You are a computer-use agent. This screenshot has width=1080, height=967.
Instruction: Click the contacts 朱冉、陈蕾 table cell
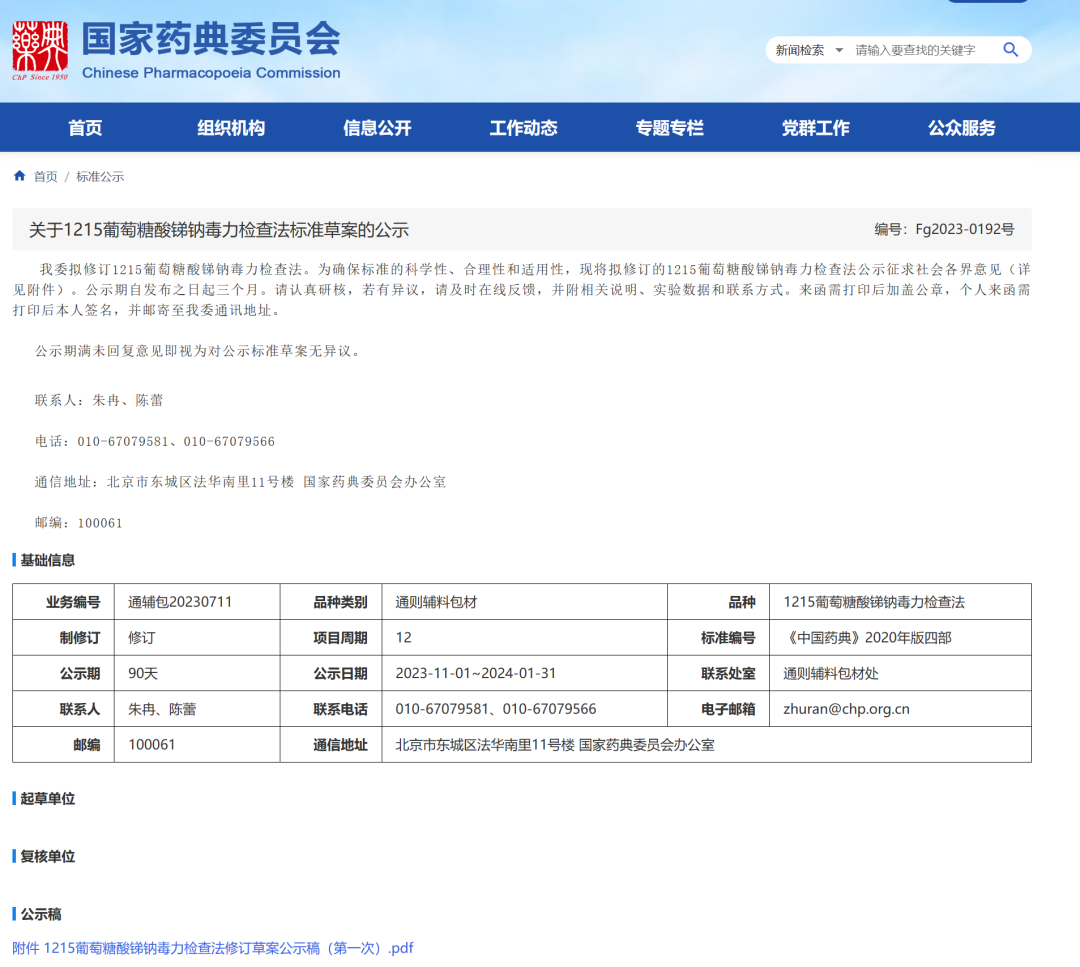click(197, 709)
